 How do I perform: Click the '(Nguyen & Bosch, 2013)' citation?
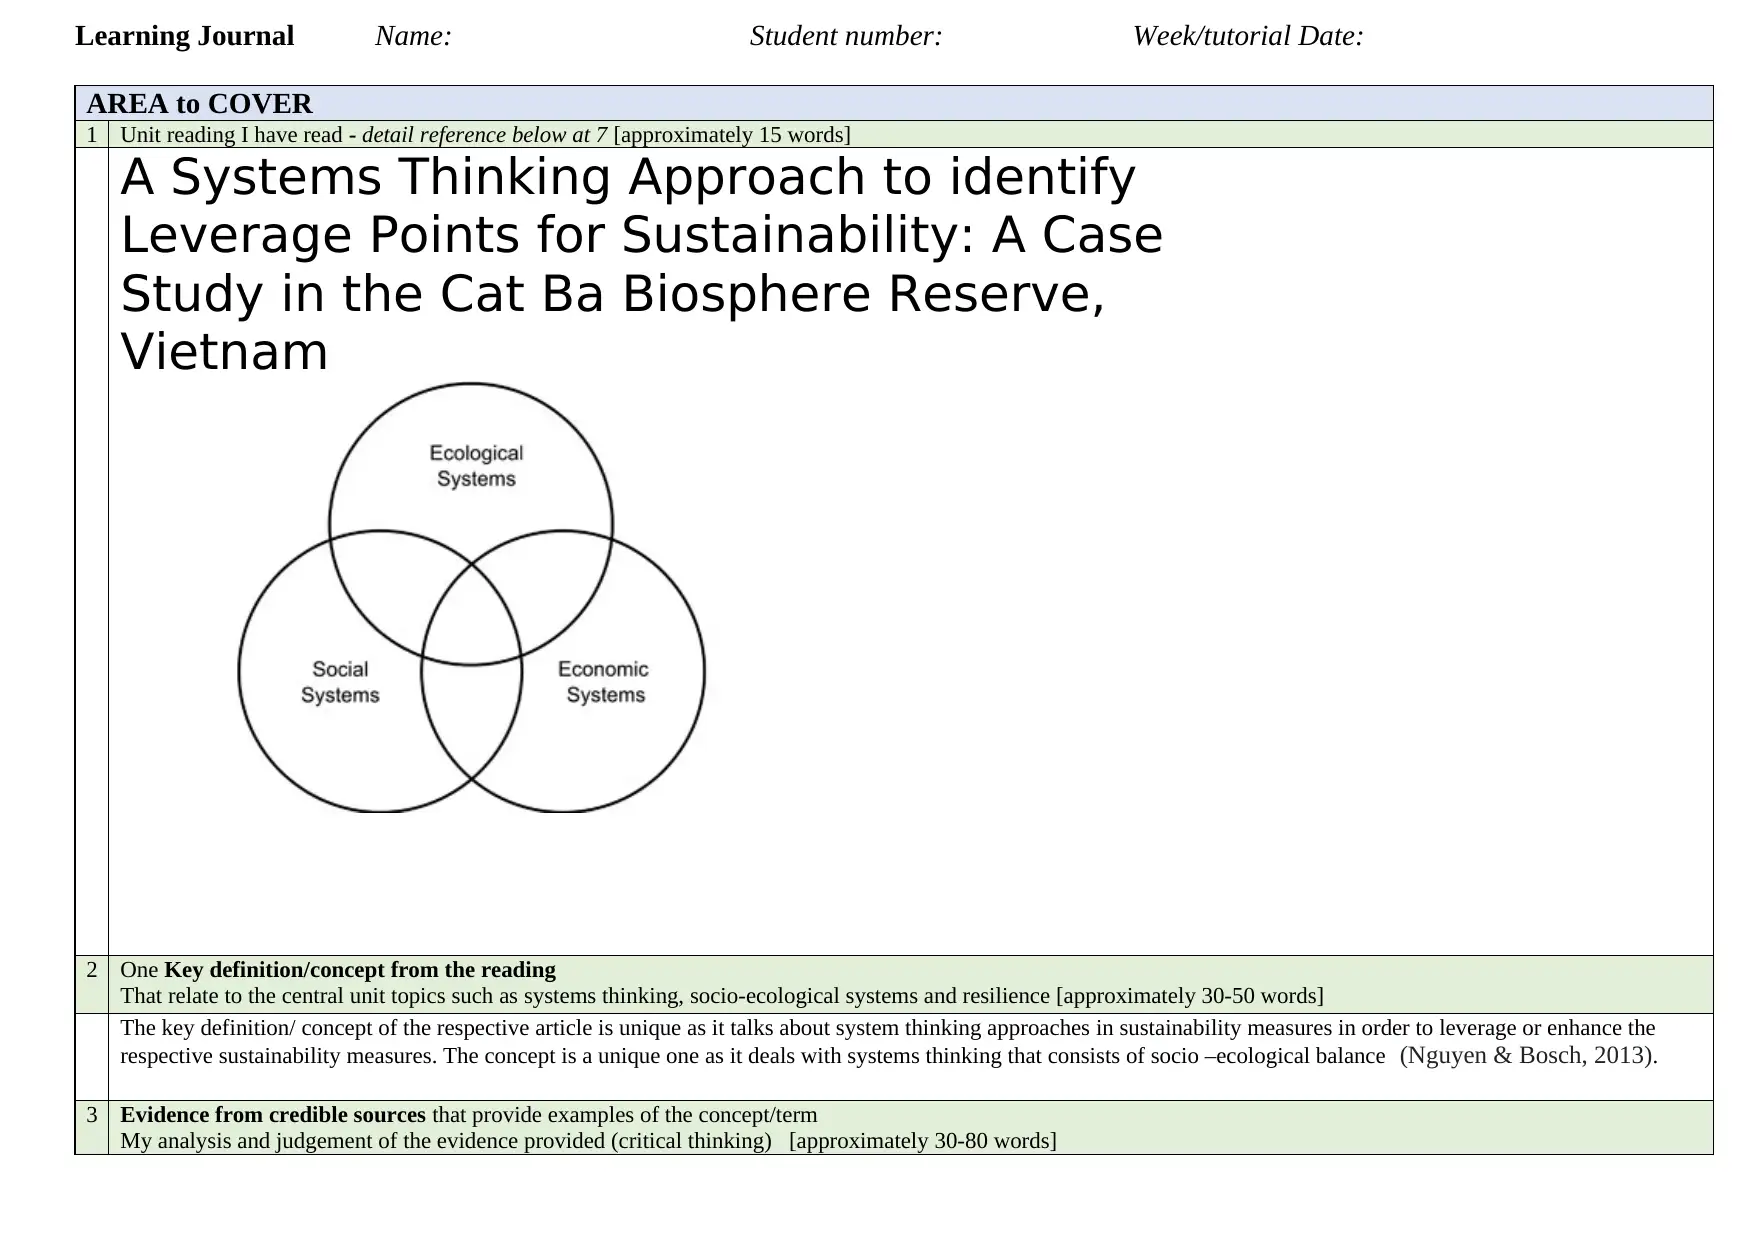pyautogui.click(x=1527, y=1055)
